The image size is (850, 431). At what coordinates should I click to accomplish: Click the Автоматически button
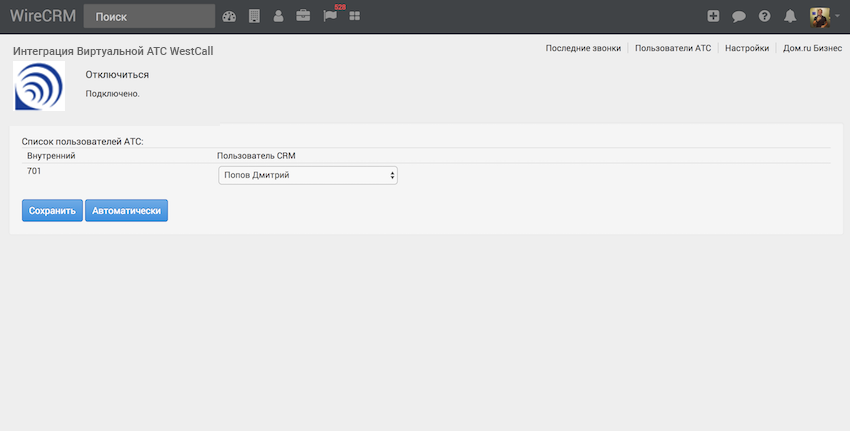click(x=126, y=210)
